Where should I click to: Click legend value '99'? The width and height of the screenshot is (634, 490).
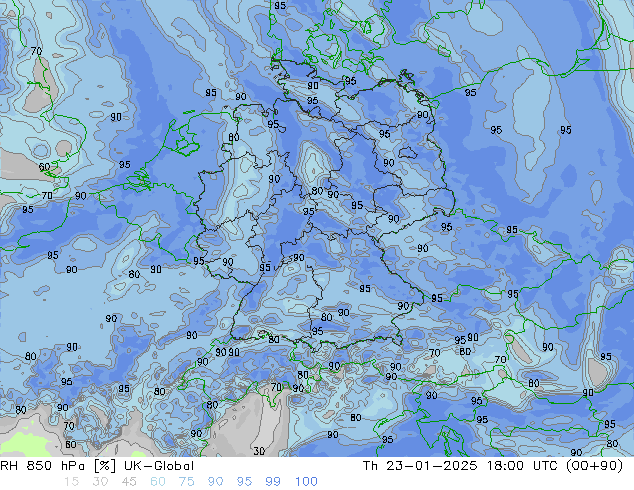pyautogui.click(x=273, y=482)
